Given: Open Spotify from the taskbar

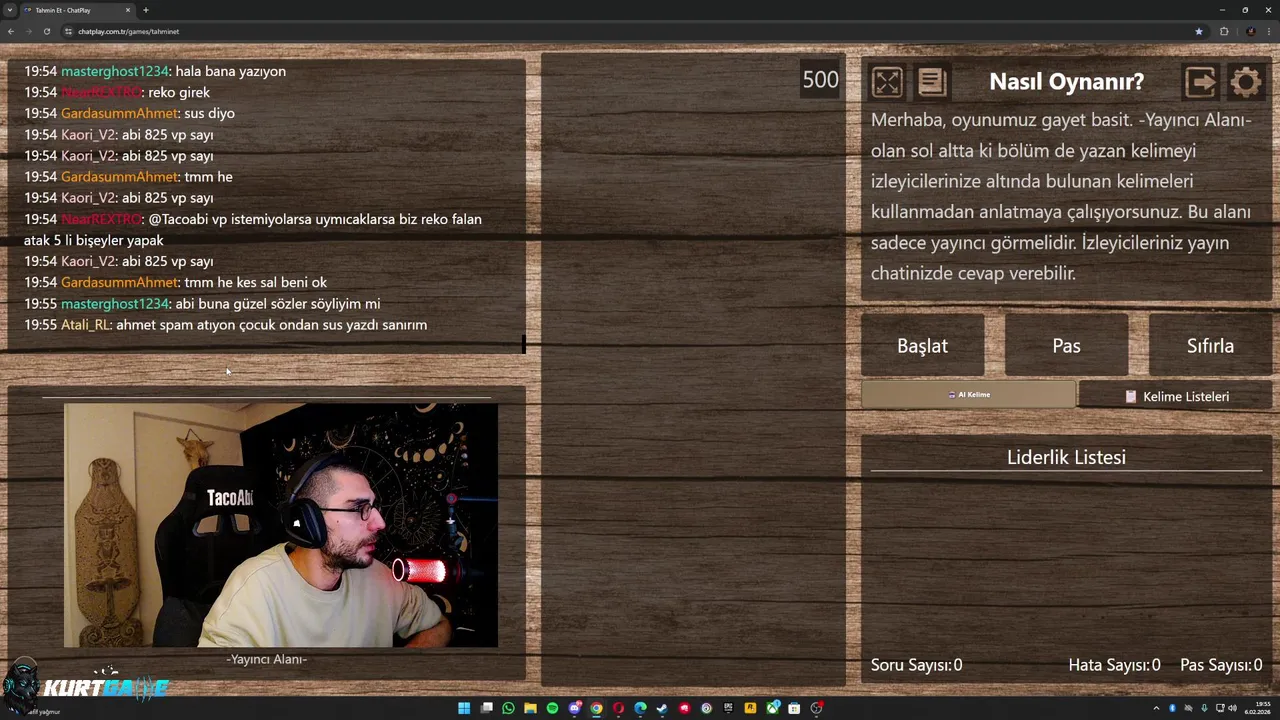Looking at the screenshot, I should tap(552, 708).
